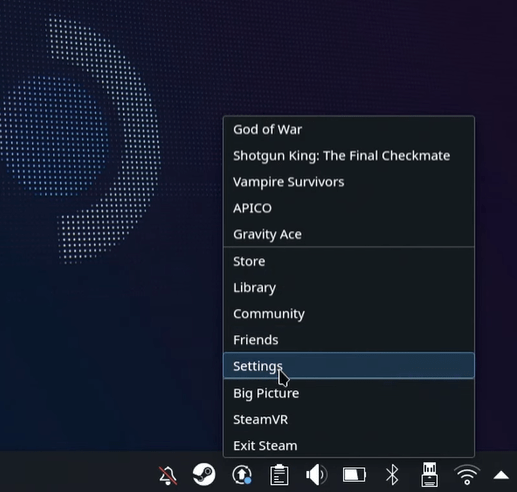Viewport: 517px width, 492px height.
Task: Open the audio volume tray icon
Action: 316,474
